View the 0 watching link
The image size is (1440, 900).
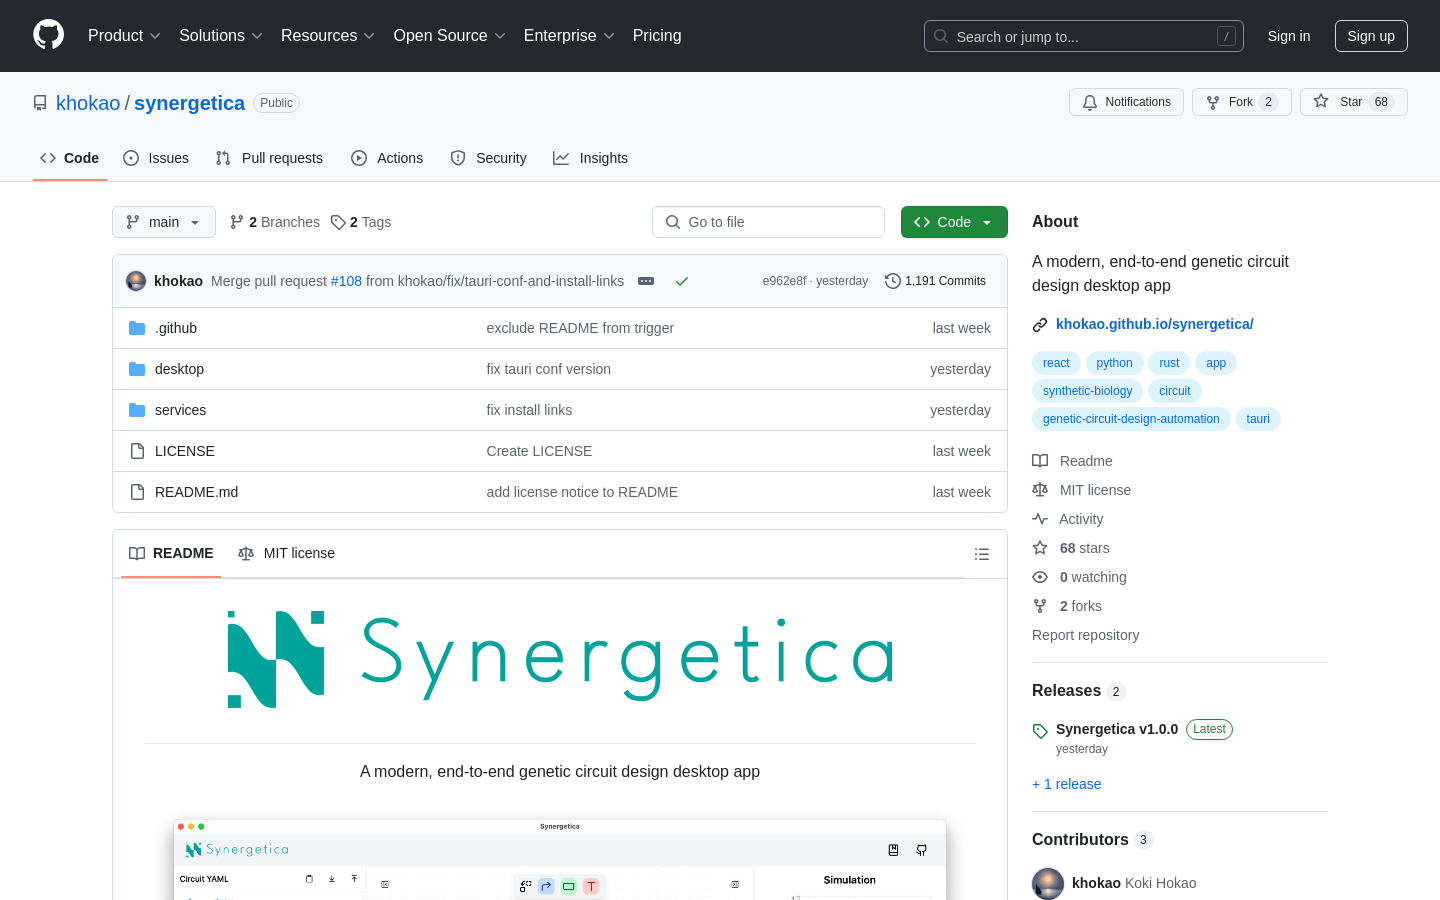[x=1079, y=577]
